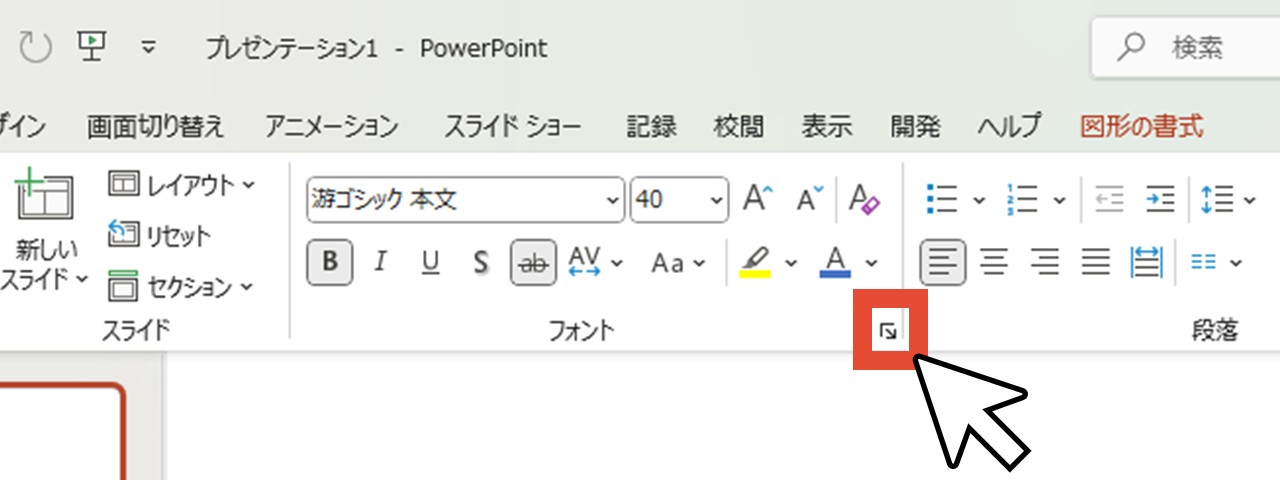Open the 校閲 tab

click(x=739, y=127)
